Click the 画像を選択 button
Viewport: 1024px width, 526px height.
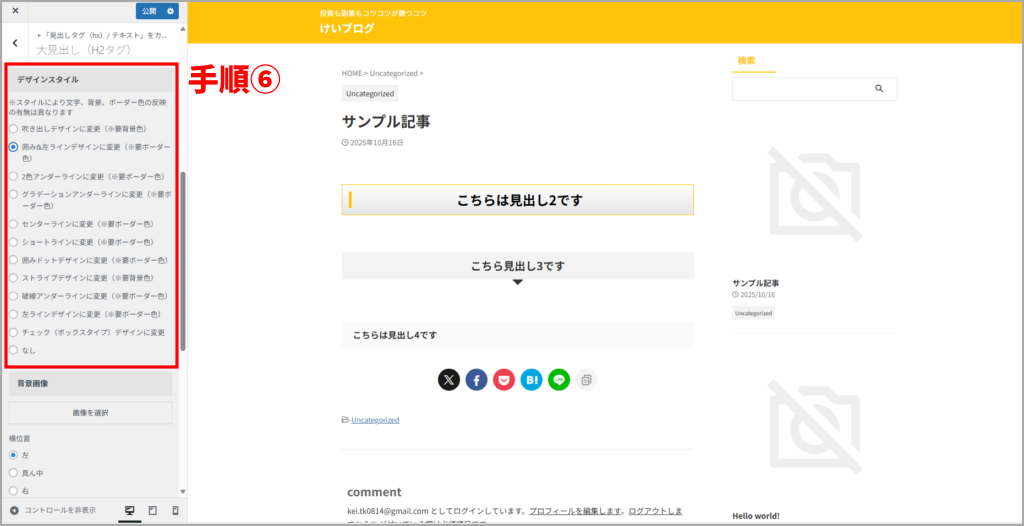(x=90, y=412)
